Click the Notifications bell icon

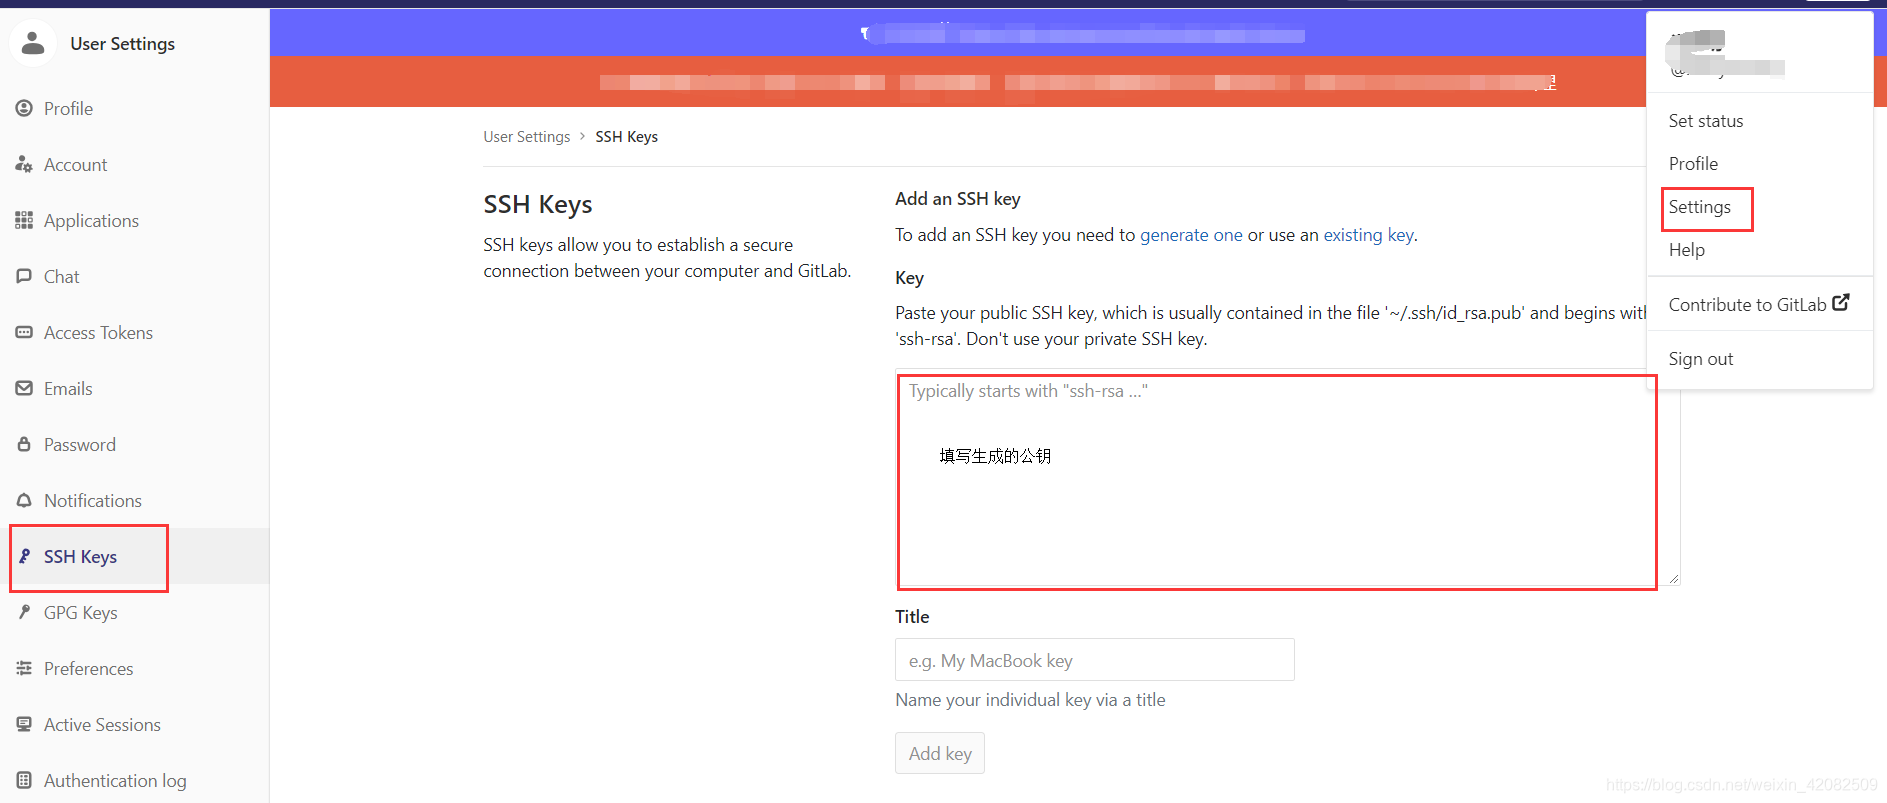(24, 500)
